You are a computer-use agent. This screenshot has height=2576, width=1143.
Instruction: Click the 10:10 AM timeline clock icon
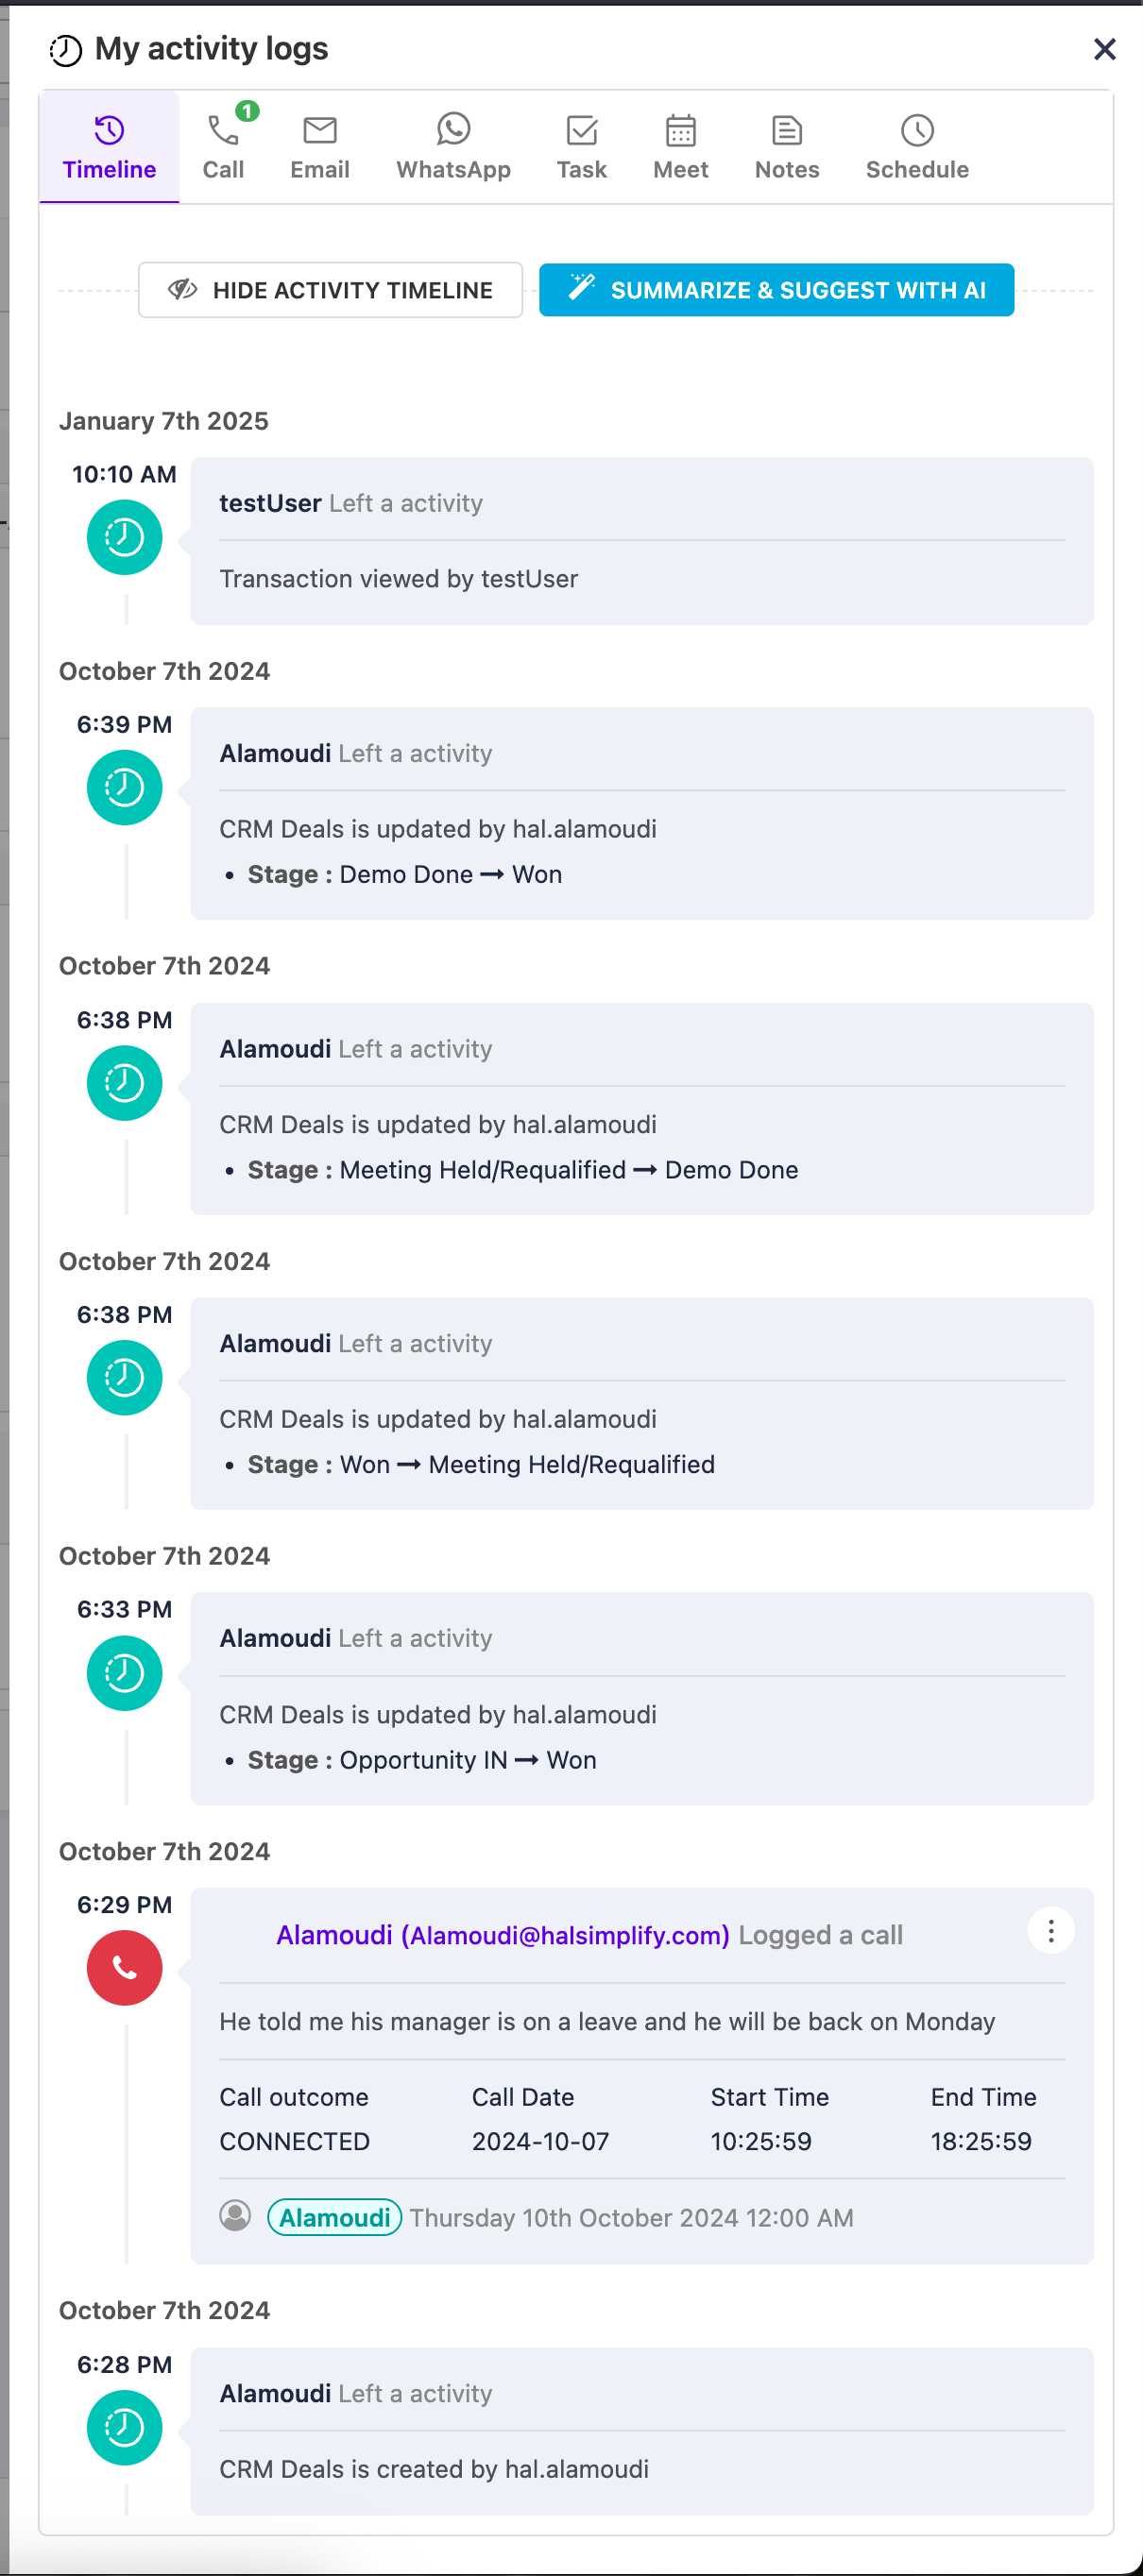(x=125, y=537)
